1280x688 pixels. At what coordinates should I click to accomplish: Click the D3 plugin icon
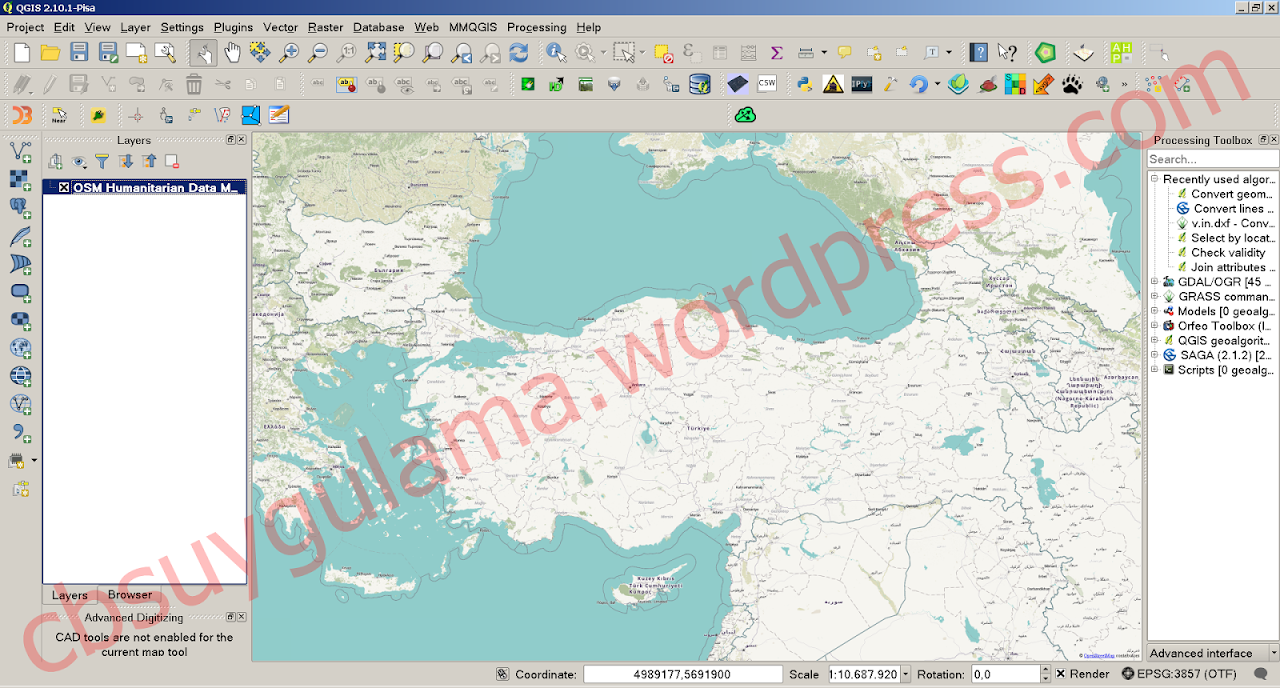click(x=21, y=115)
